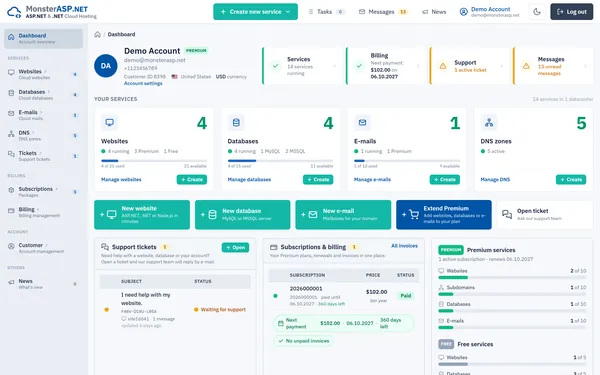This screenshot has height=375, width=600.
Task: Click the MonsterASP.NET cloud logo
Action: coord(14,12)
